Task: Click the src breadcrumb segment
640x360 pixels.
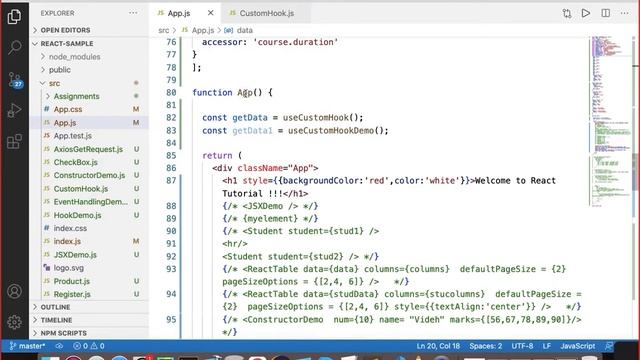Action: click(163, 30)
